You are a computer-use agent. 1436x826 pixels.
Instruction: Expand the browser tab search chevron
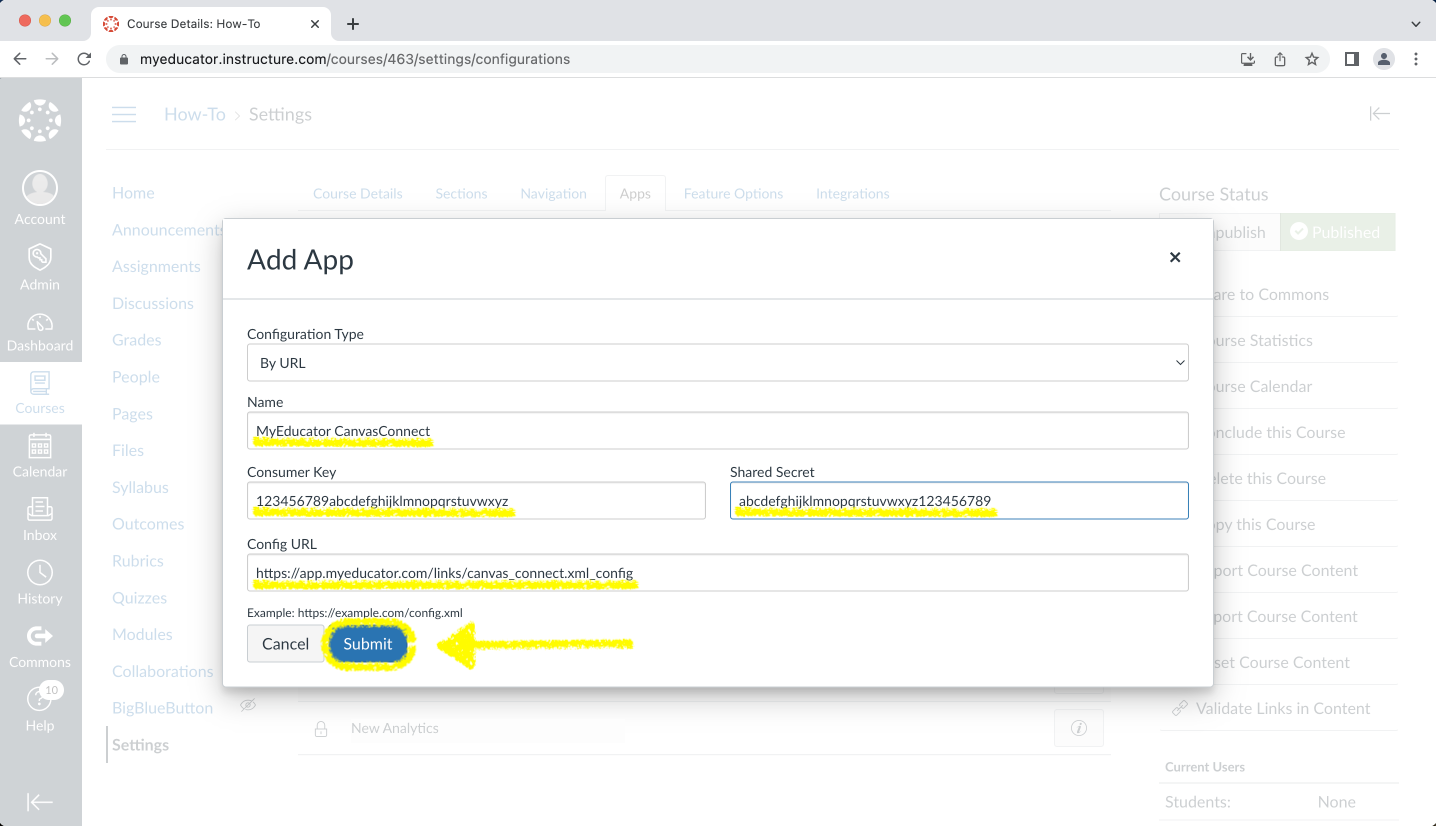[x=1416, y=24]
